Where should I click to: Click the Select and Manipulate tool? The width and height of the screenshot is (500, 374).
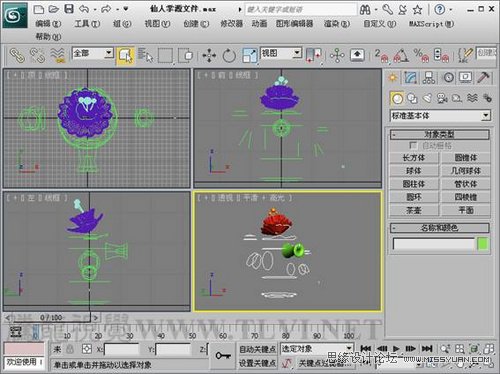[337, 55]
